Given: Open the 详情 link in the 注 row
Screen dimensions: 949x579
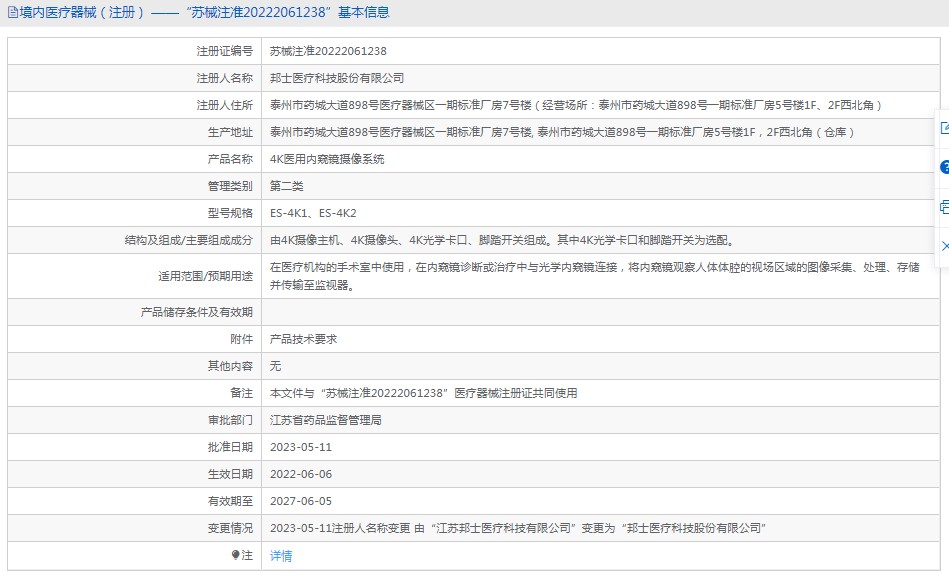Looking at the screenshot, I should click(x=281, y=555).
